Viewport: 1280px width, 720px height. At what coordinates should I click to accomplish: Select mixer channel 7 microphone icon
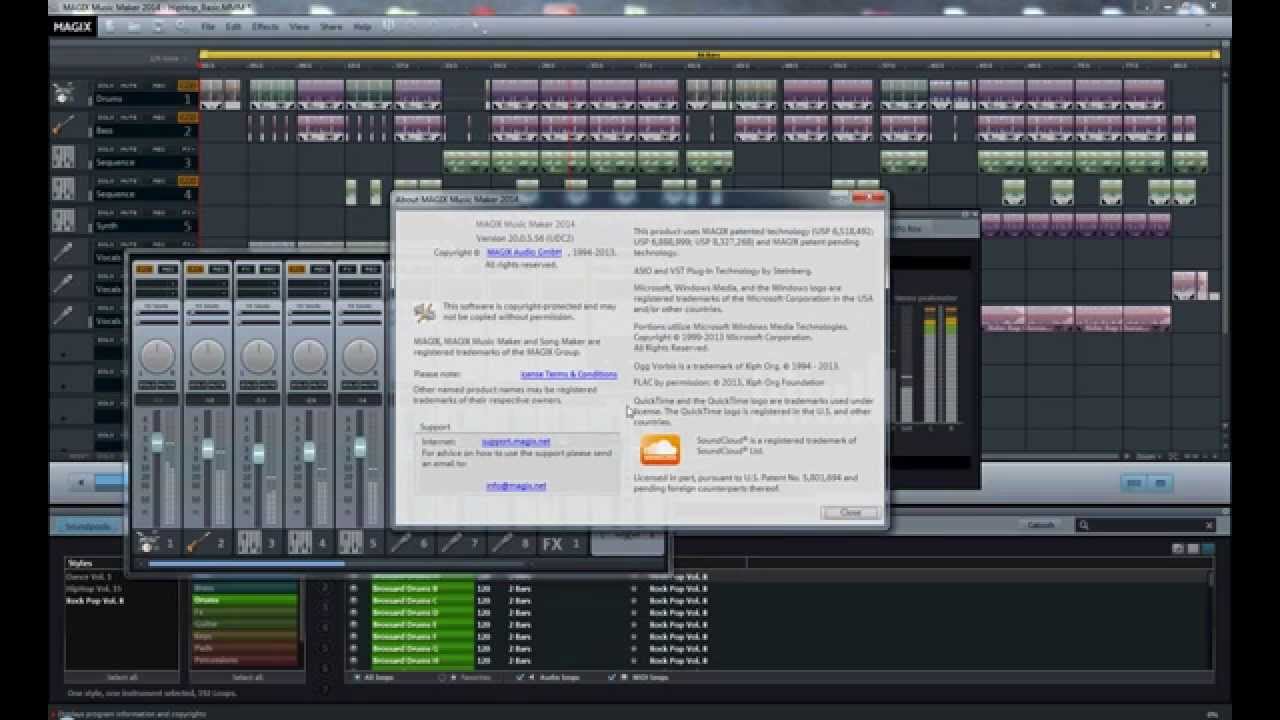(453, 543)
